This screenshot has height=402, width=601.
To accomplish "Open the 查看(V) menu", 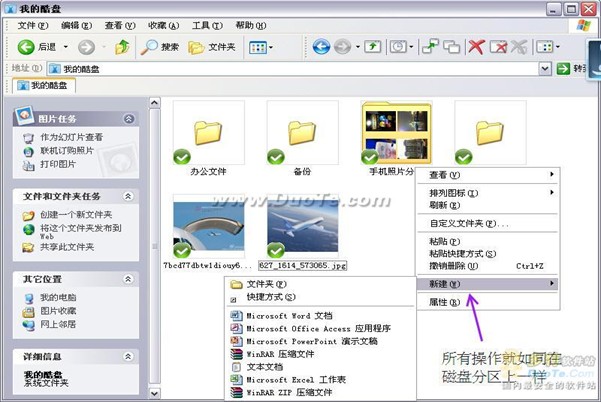I will click(x=120, y=25).
